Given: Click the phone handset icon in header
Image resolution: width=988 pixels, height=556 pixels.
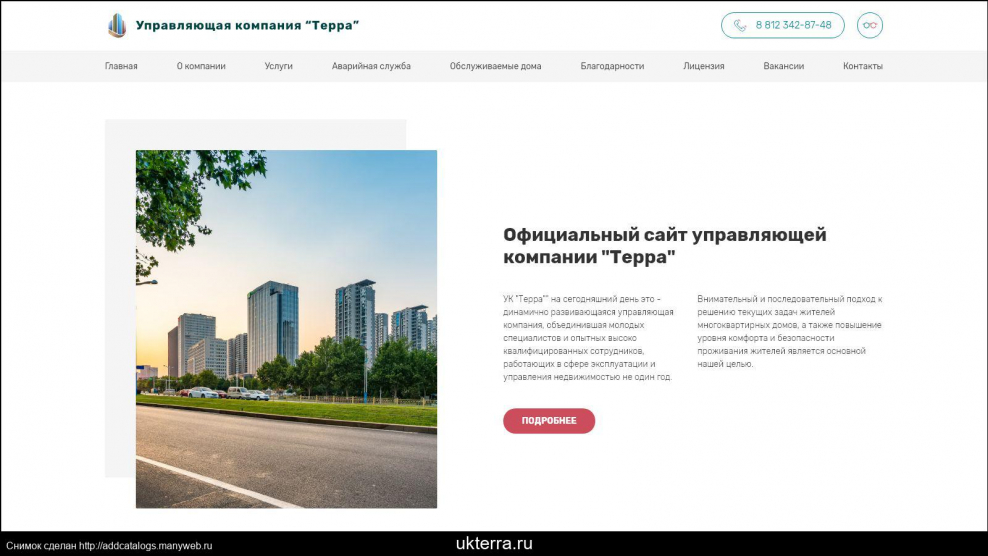Looking at the screenshot, I should (740, 26).
